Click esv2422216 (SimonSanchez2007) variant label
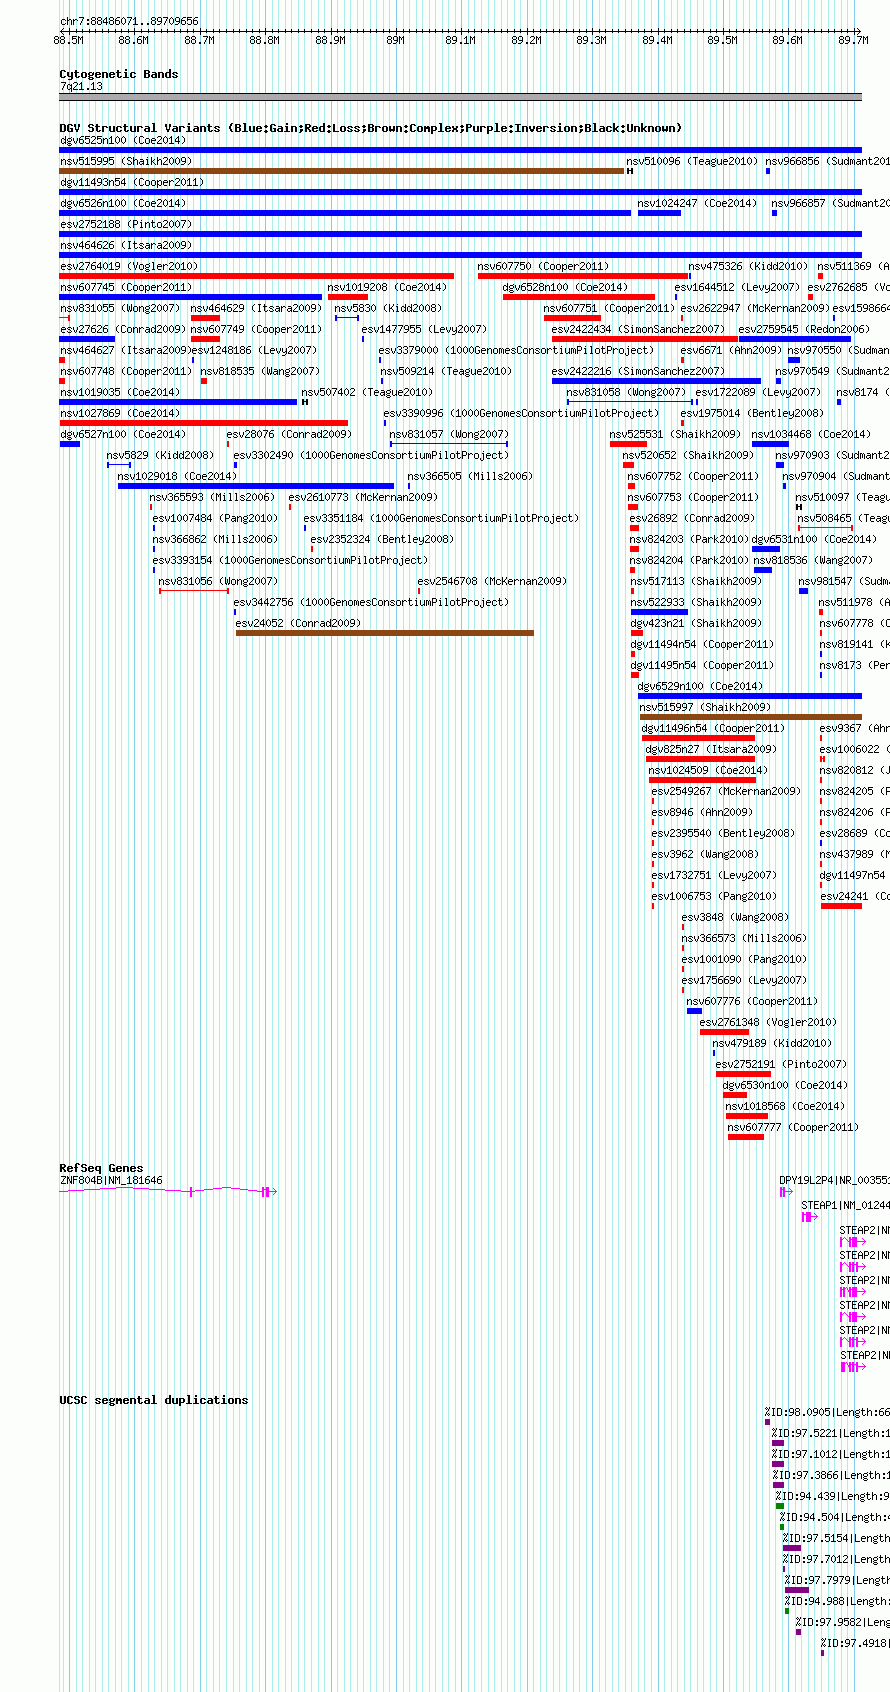Screen dimensions: 890x1692 tap(638, 371)
